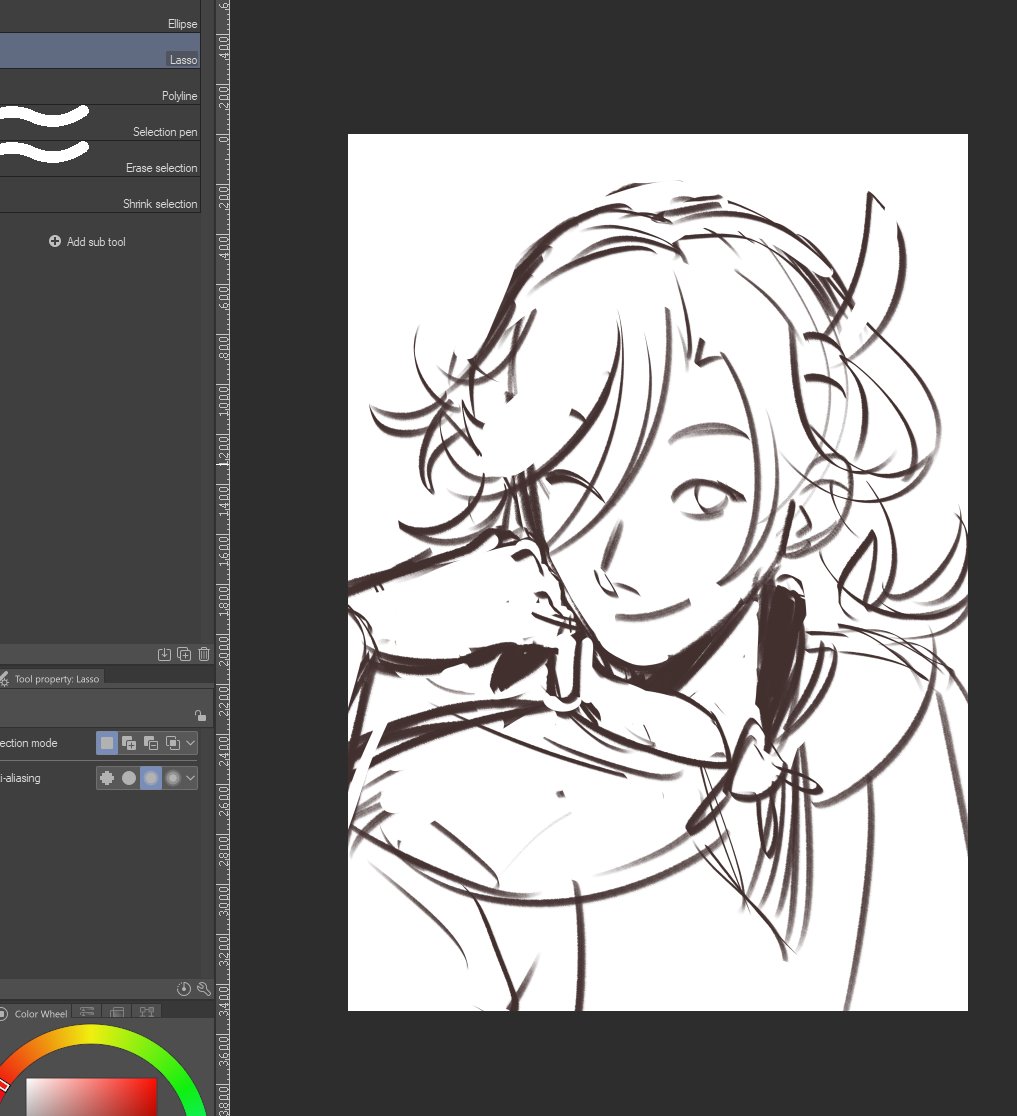
Task: Open the Intermediate Color tab icon
Action: point(147,1011)
